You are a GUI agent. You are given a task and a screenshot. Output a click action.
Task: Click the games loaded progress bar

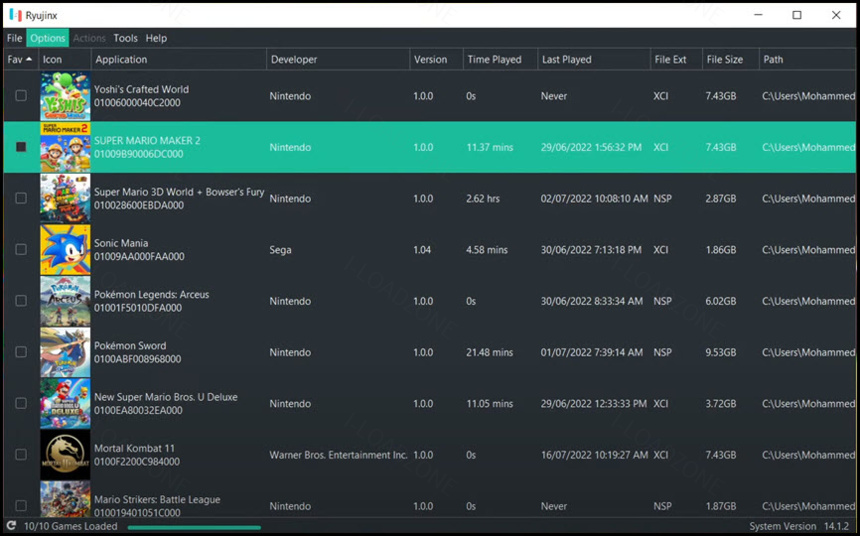195,528
